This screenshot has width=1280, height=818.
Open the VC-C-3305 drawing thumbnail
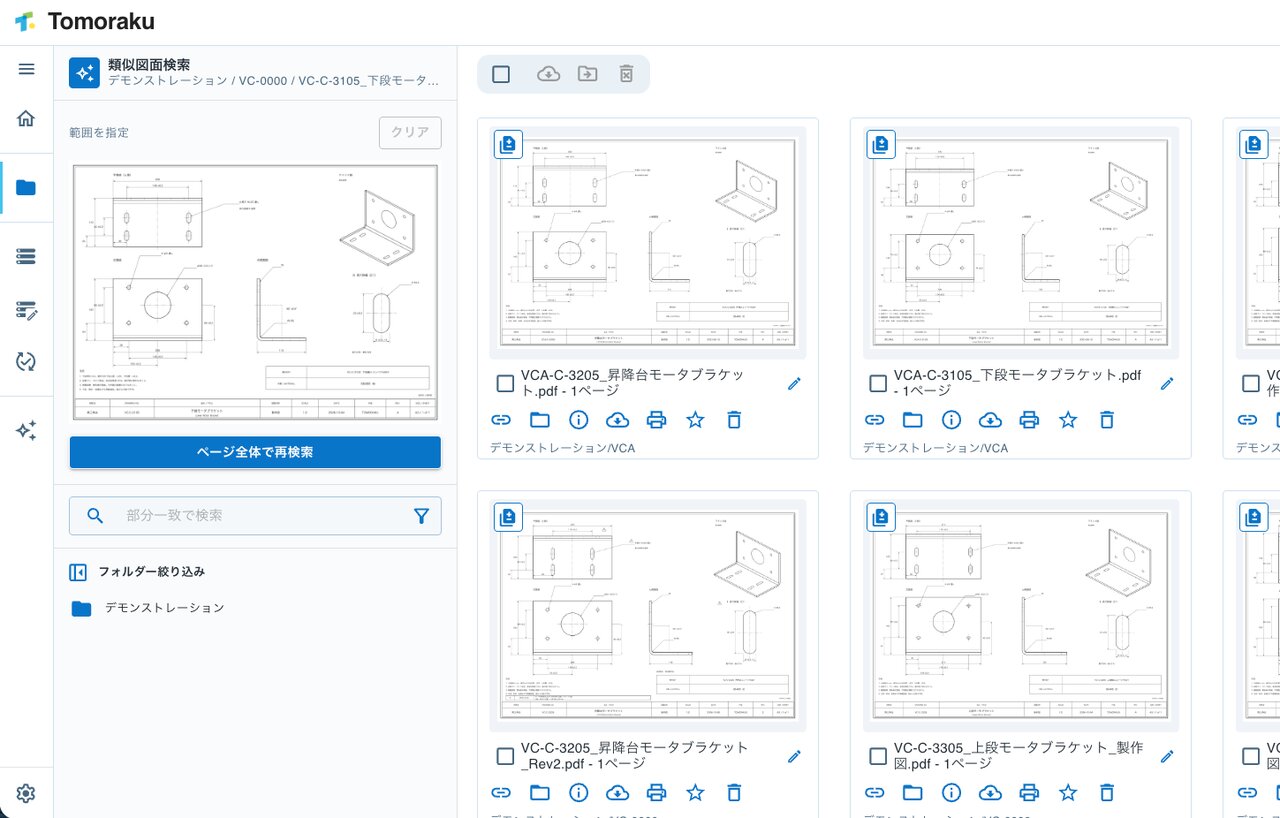pyautogui.click(x=1021, y=616)
